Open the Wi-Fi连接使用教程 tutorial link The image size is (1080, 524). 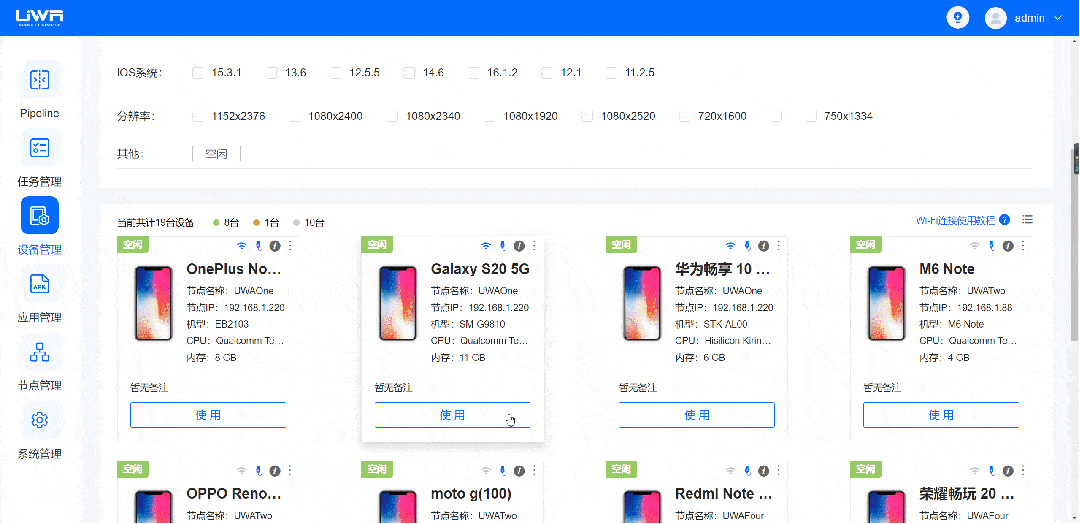[x=955, y=220]
